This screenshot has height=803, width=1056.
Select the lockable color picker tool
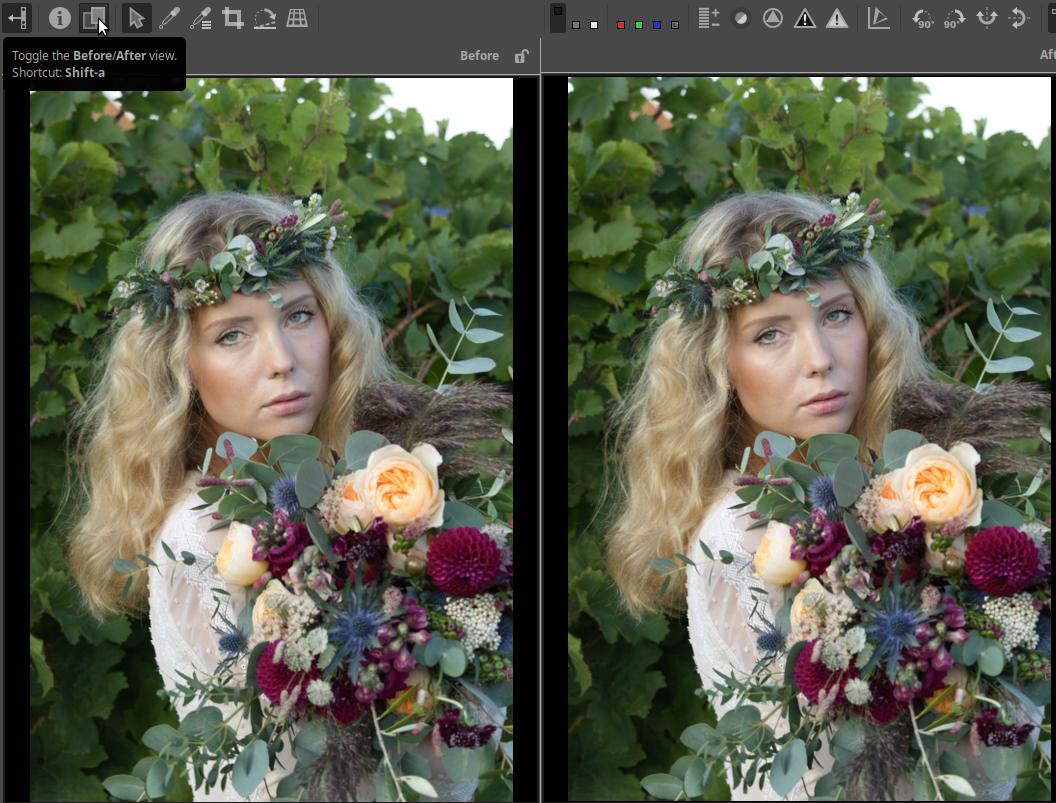(x=201, y=18)
